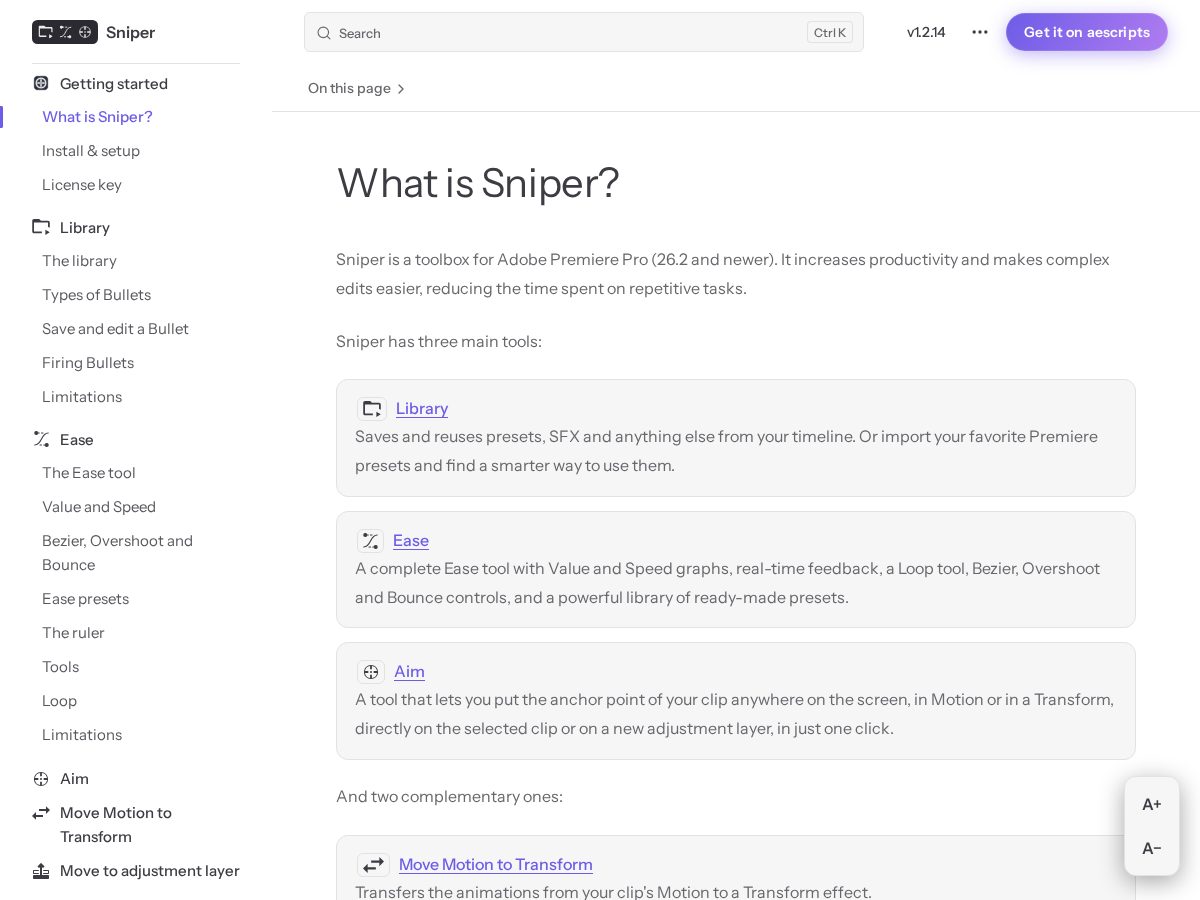This screenshot has height=900, width=1200.
Task: Go to Firing Bullets page
Action: pos(88,362)
